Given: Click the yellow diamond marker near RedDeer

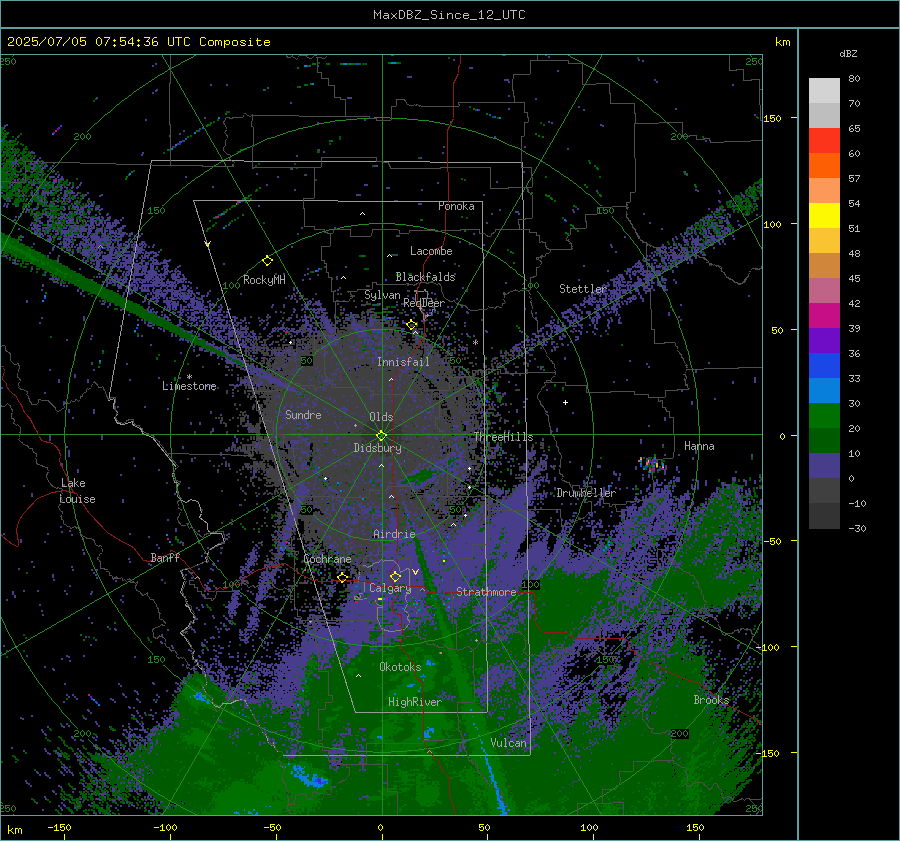Looking at the screenshot, I should point(411,325).
